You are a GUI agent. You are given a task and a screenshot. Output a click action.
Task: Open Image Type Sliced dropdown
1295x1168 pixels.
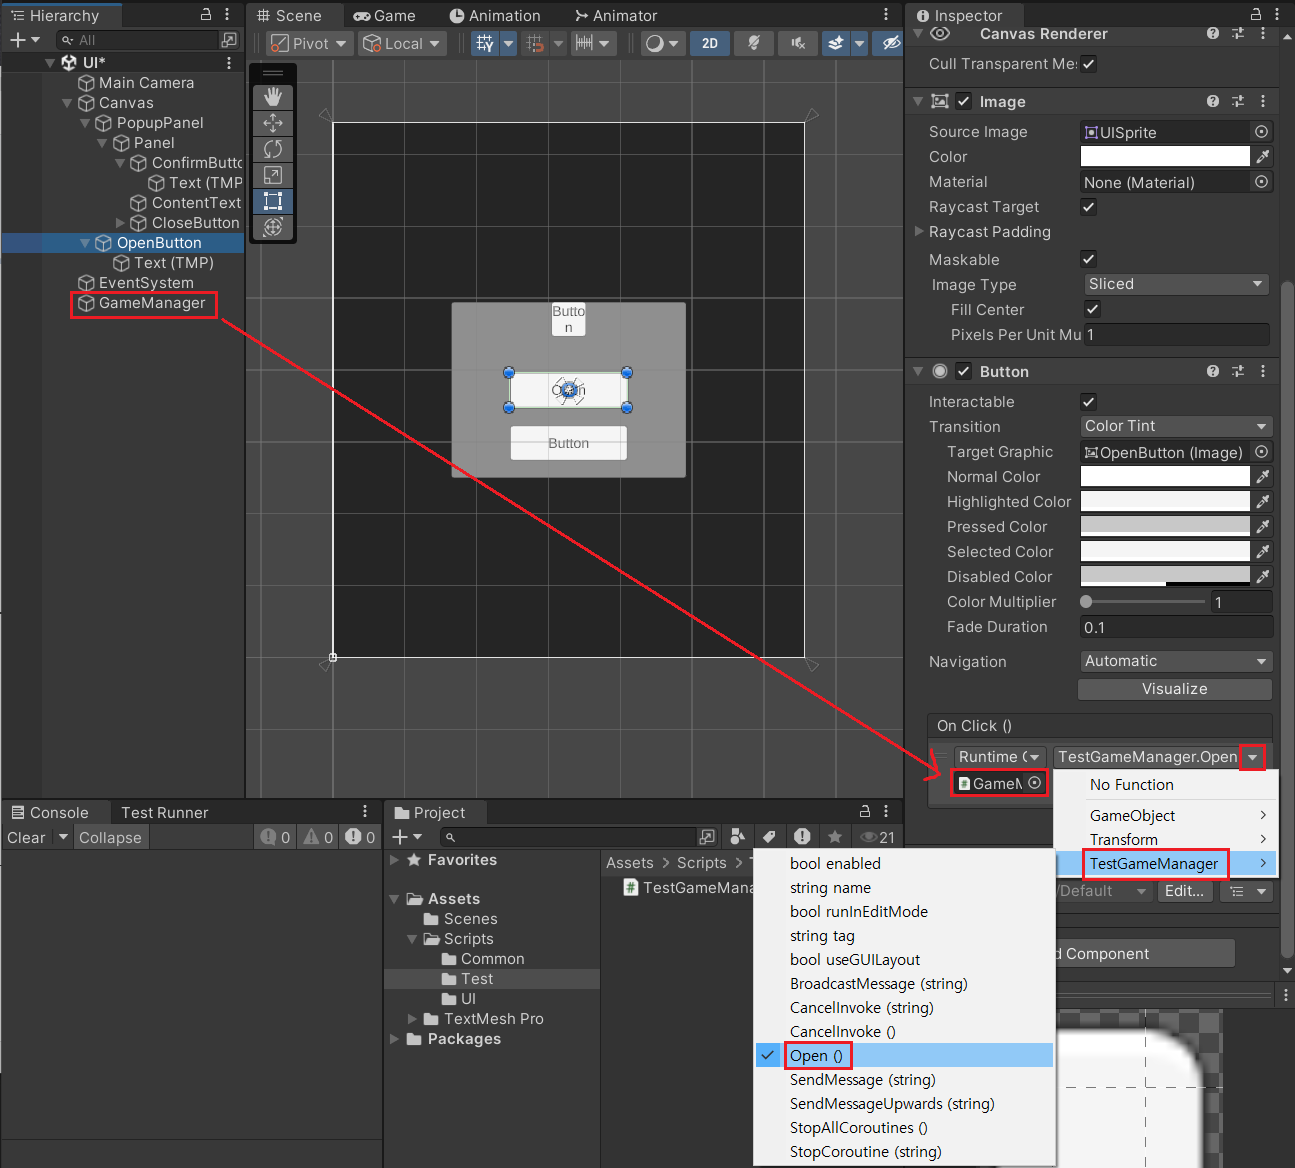[1176, 284]
